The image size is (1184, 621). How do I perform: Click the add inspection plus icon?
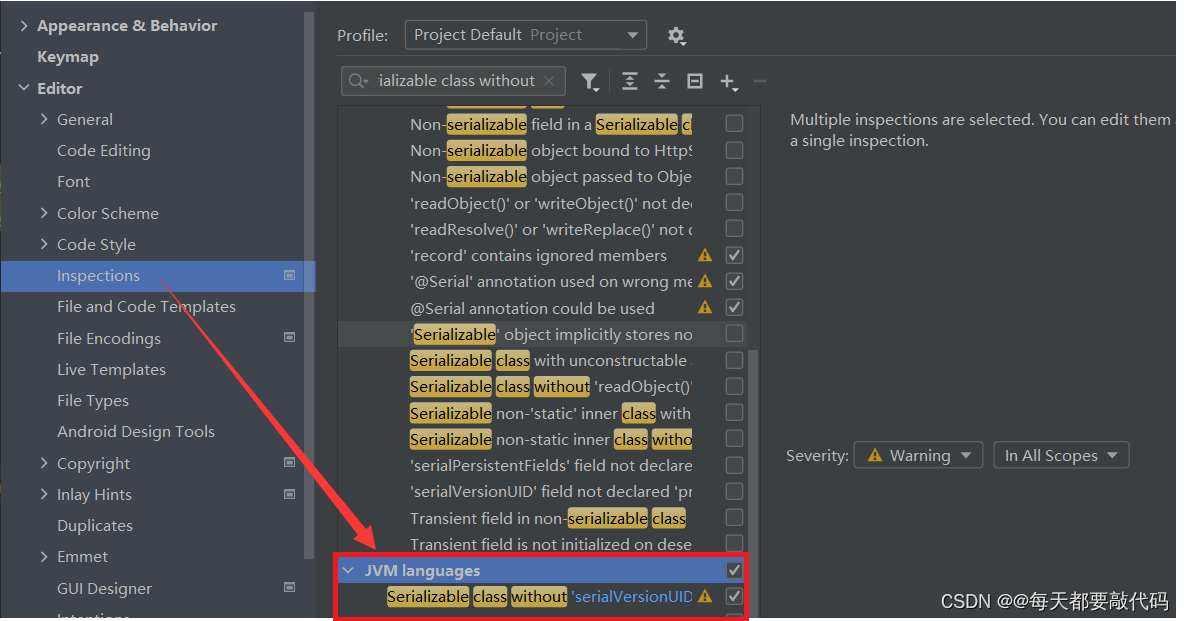click(x=728, y=82)
